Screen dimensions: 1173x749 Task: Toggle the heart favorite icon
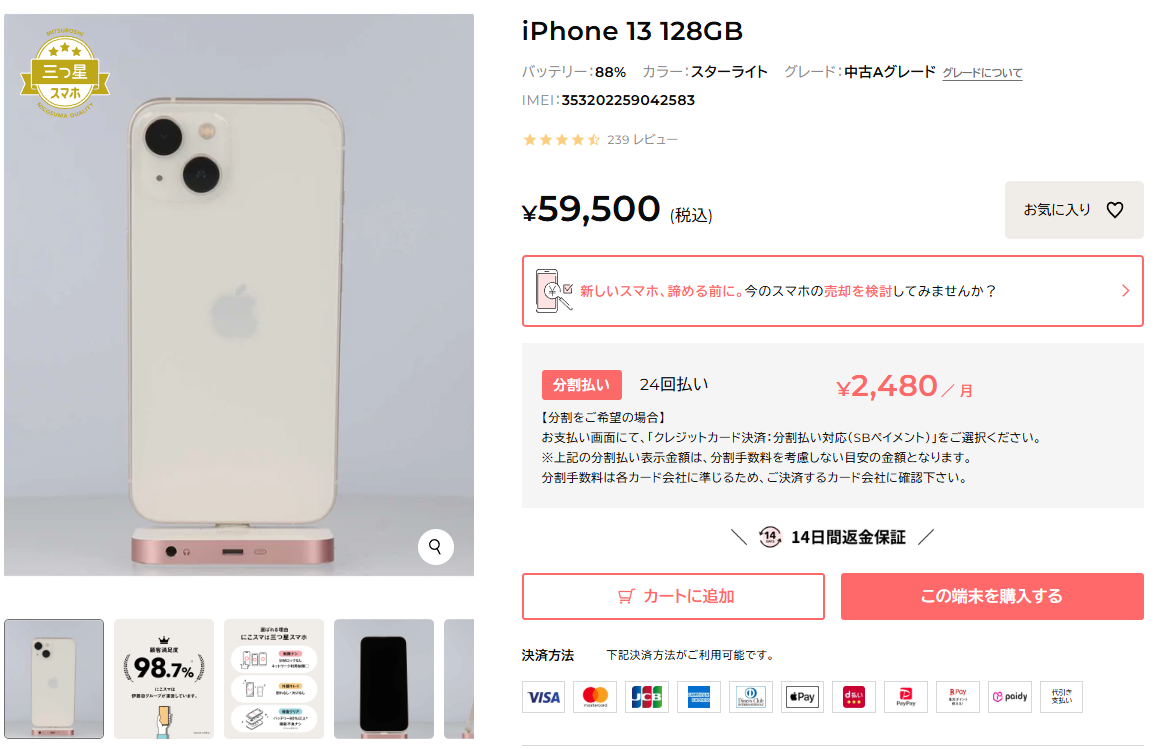coord(1115,210)
